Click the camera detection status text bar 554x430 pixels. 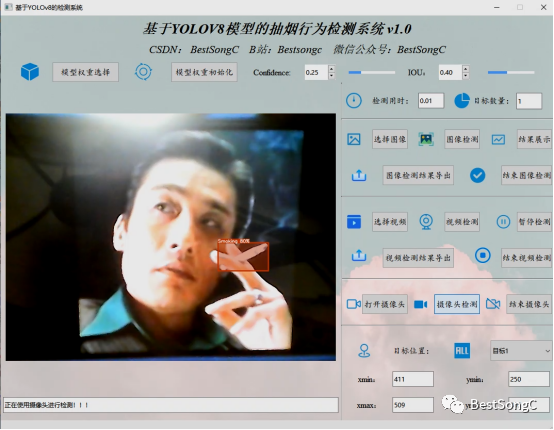[x=171, y=405]
